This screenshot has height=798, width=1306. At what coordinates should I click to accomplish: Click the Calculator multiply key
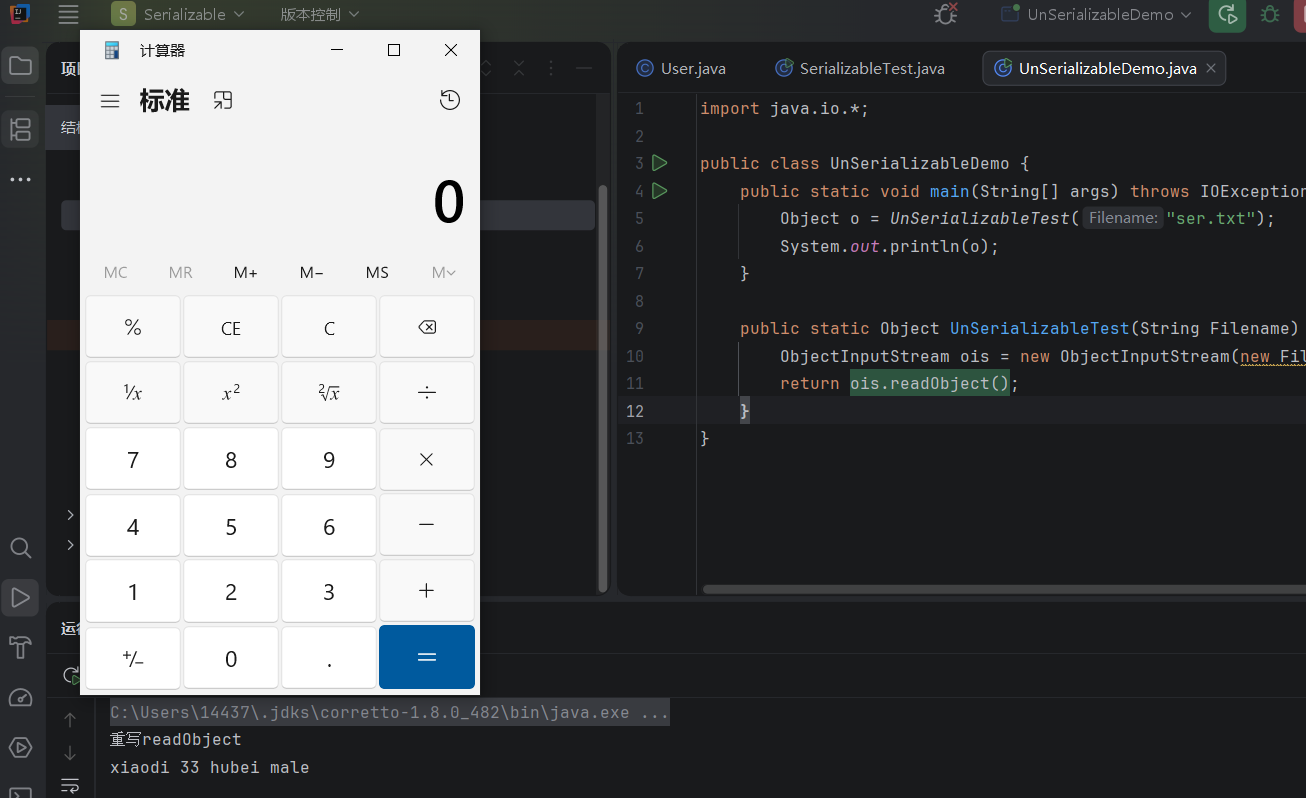click(x=427, y=460)
